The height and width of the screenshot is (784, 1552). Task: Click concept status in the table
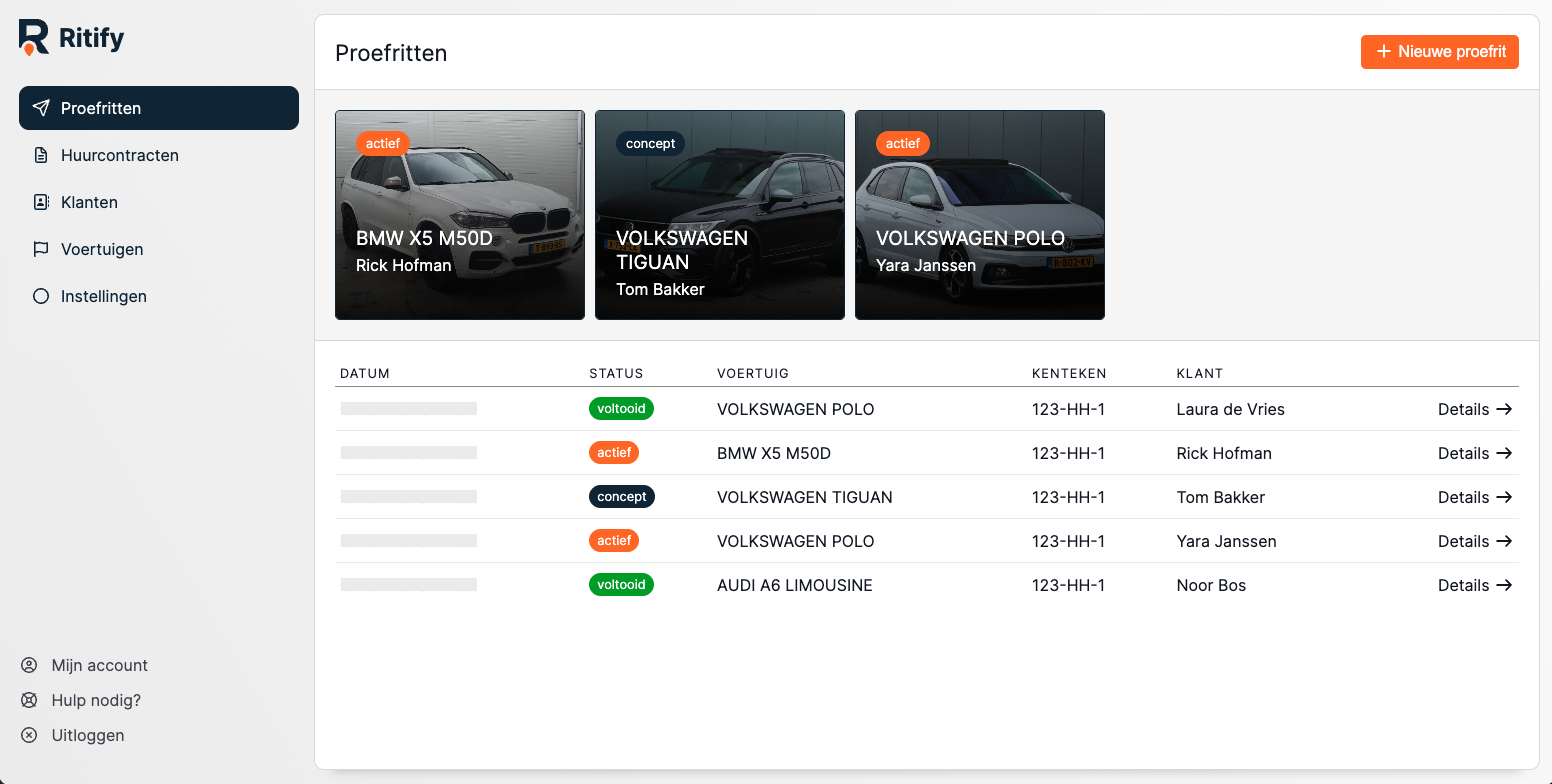(x=622, y=496)
